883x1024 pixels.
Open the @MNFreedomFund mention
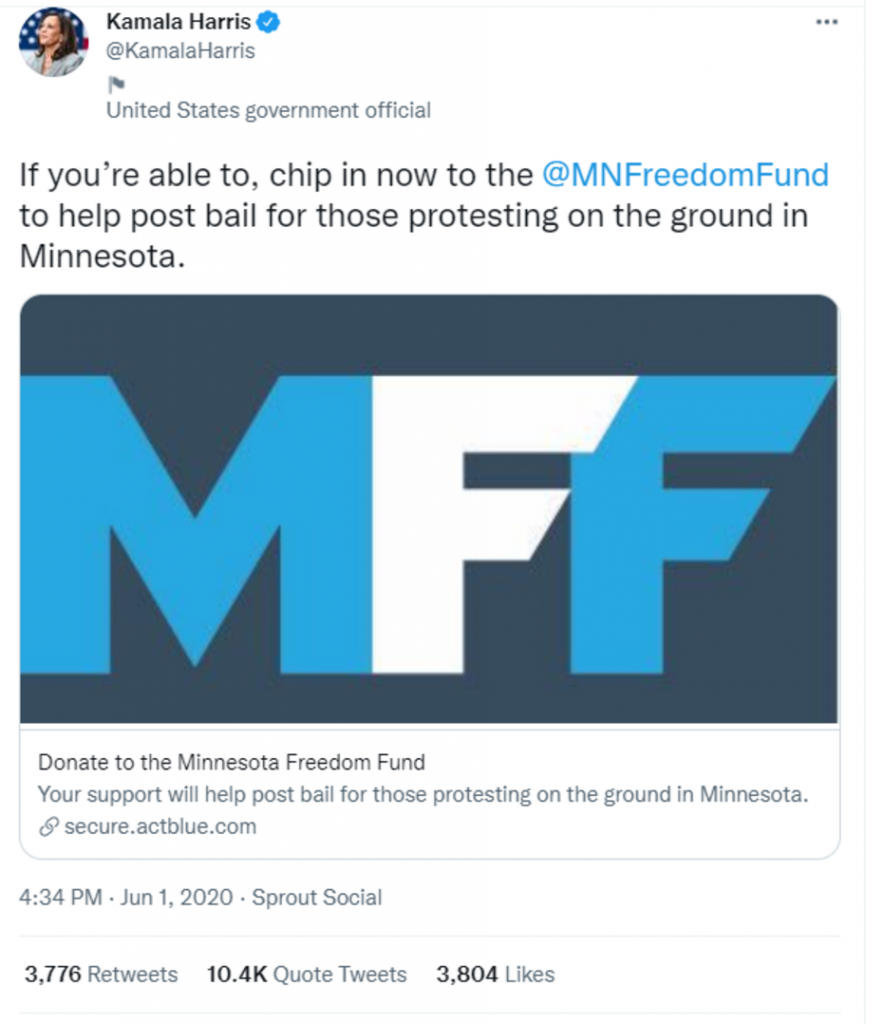(x=685, y=176)
